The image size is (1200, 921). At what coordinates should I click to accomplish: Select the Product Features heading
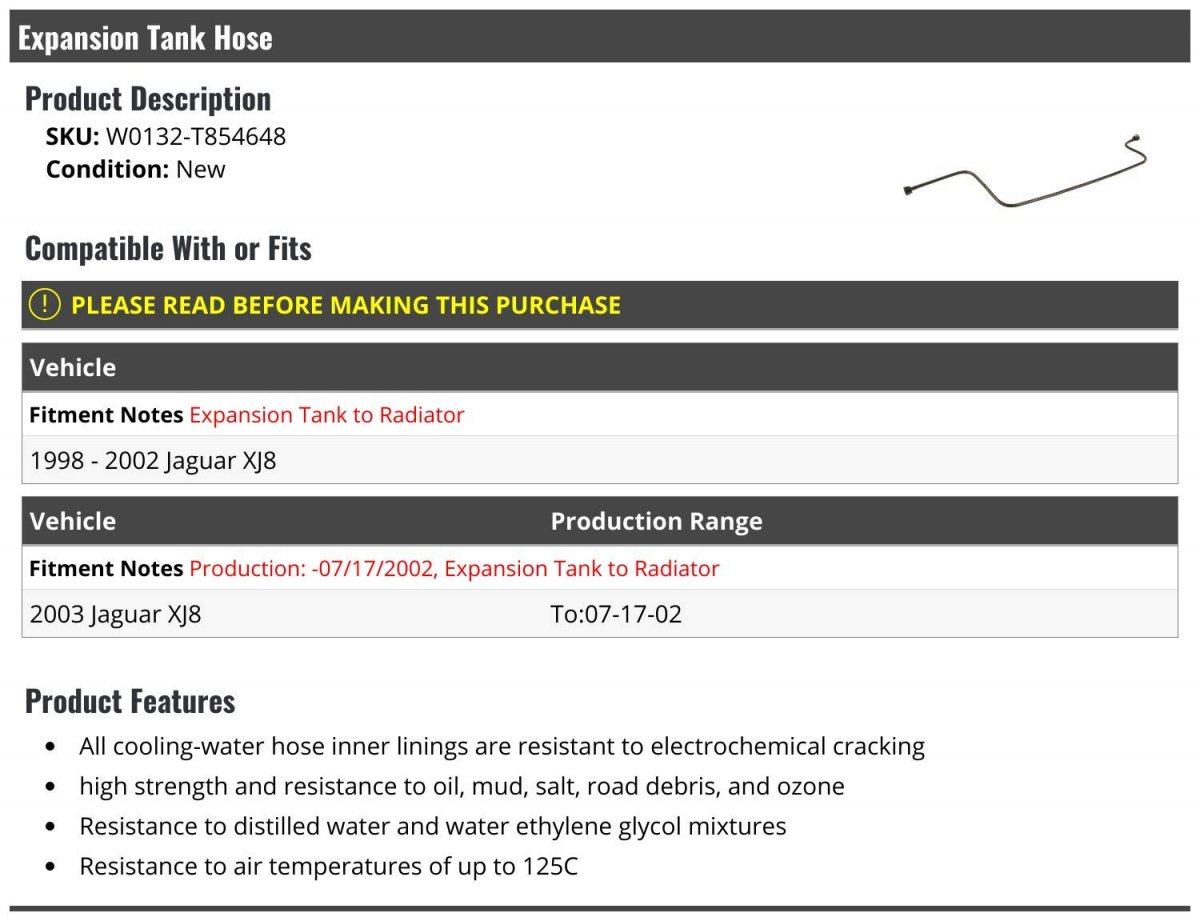[x=130, y=701]
